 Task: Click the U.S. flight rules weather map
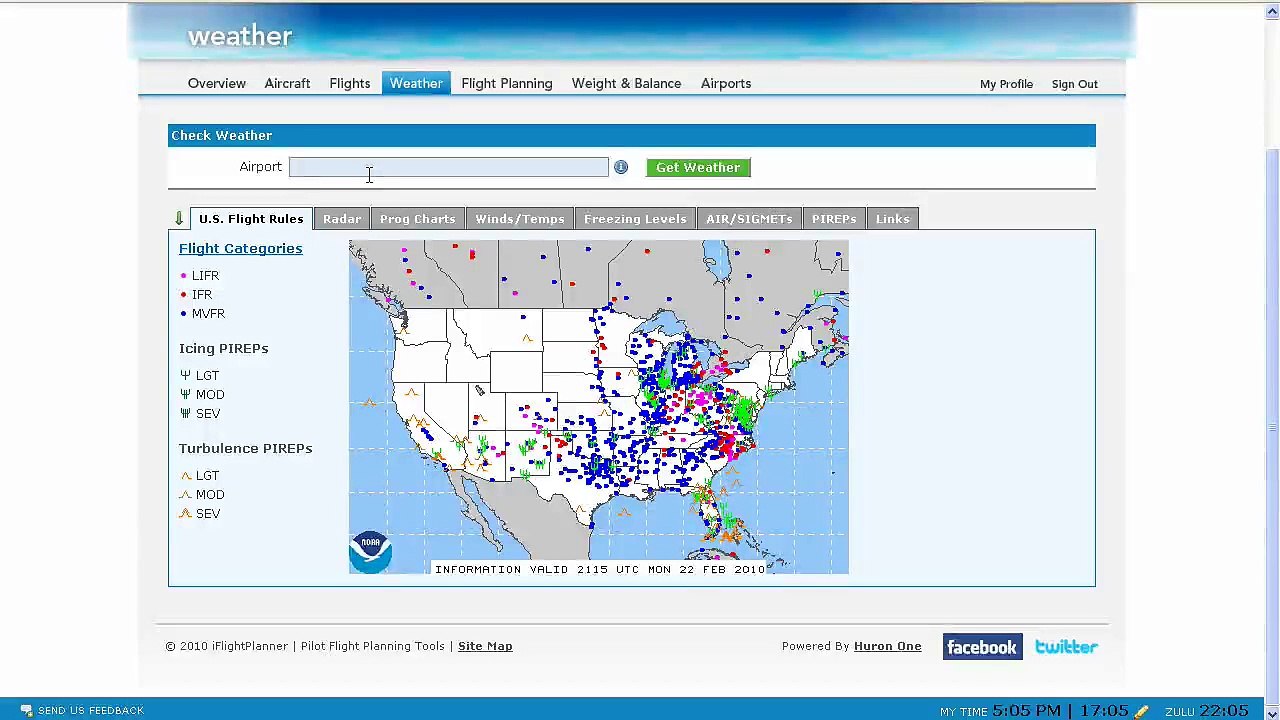pos(599,407)
